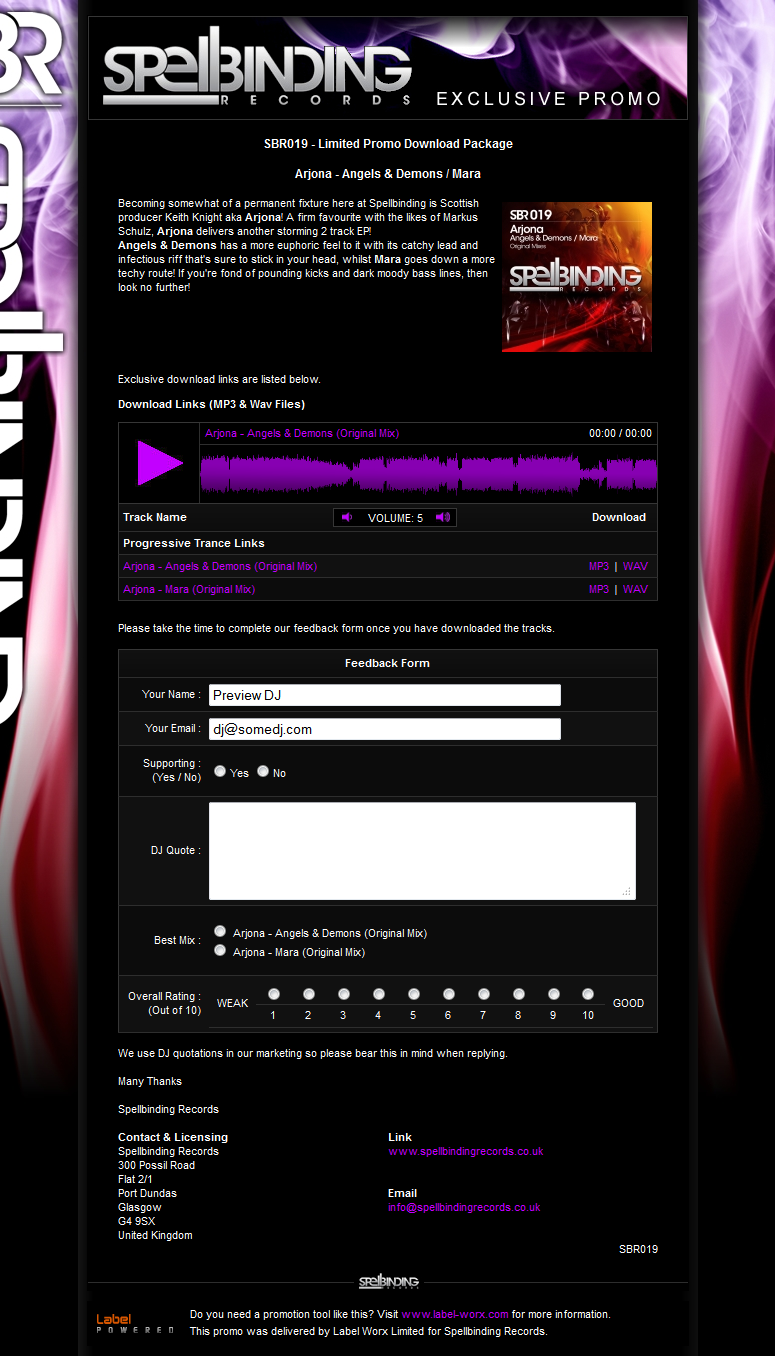This screenshot has height=1356, width=775.
Task: Rate the release 8 out of 10
Action: point(519,994)
